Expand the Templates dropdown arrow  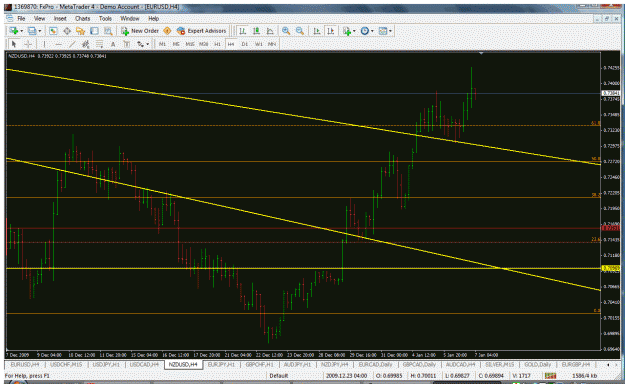[390, 31]
